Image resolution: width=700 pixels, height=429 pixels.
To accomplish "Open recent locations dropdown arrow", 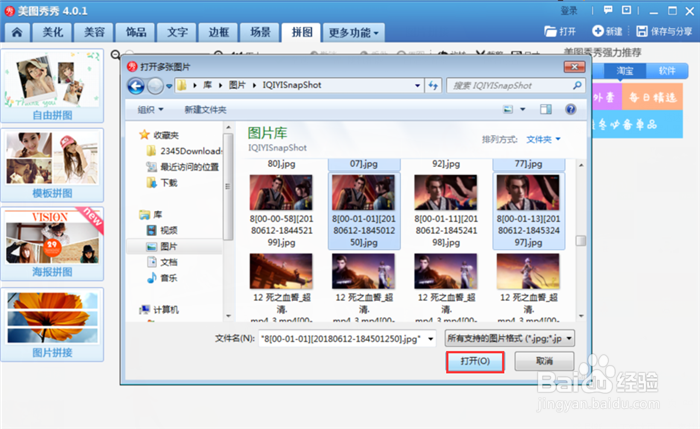I will [x=169, y=86].
